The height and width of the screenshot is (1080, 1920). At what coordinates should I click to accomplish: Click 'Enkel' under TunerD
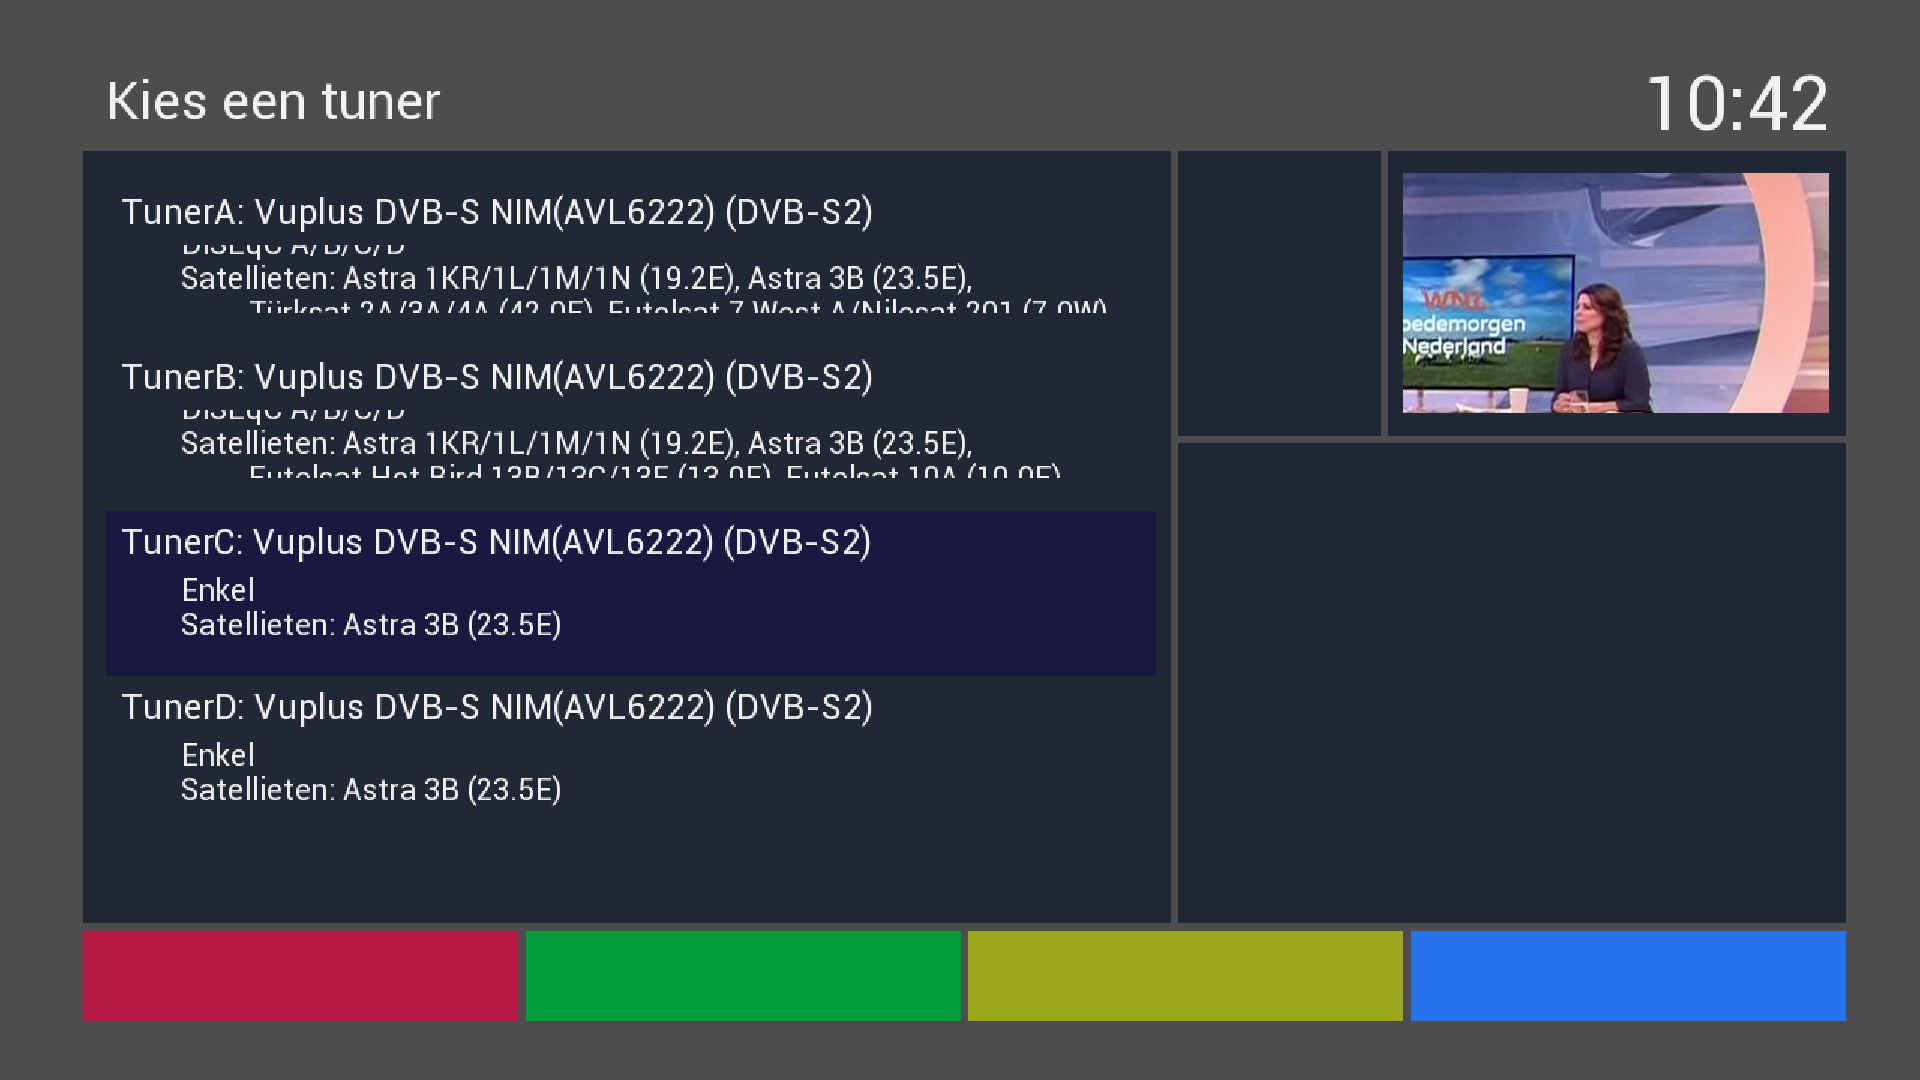pyautogui.click(x=218, y=755)
